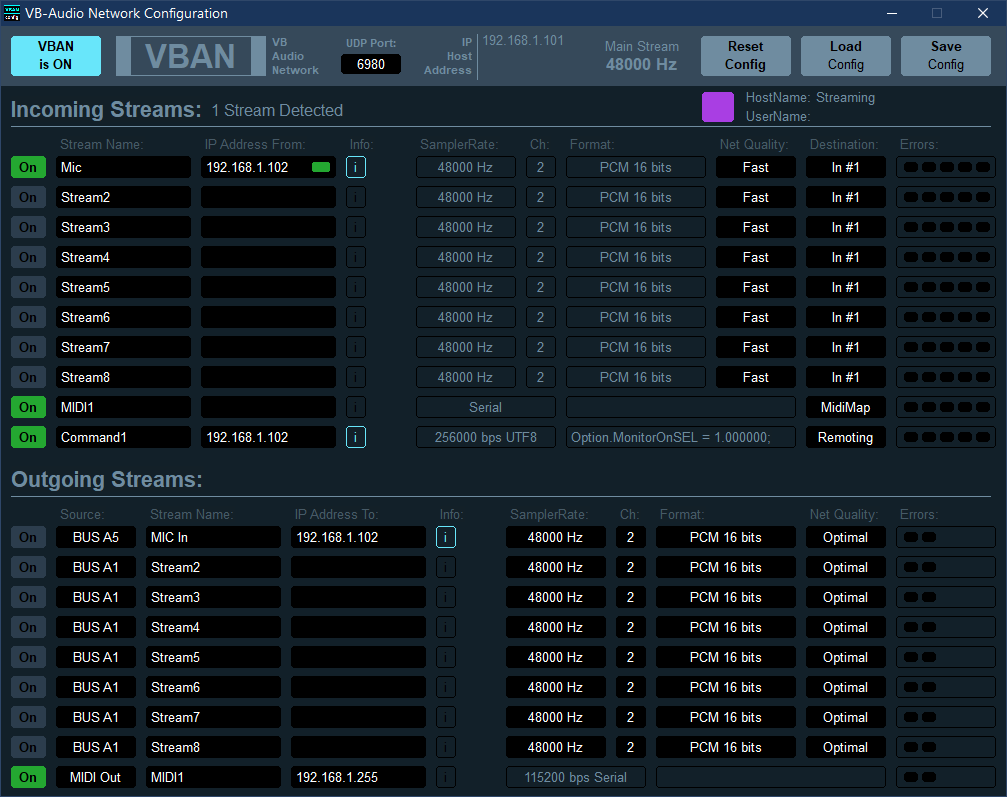Open info for the outgoing MIDI1 stream
Viewport: 1007px width, 797px height.
[445, 777]
